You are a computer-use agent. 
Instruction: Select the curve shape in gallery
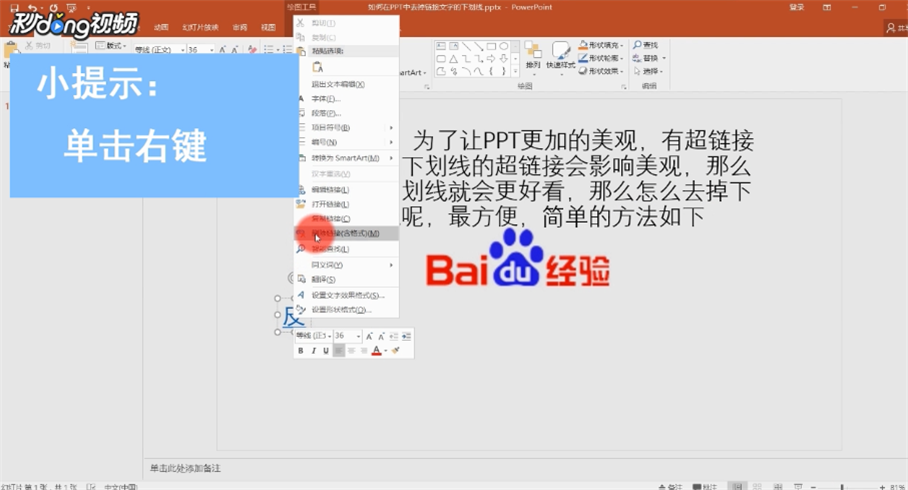point(479,71)
